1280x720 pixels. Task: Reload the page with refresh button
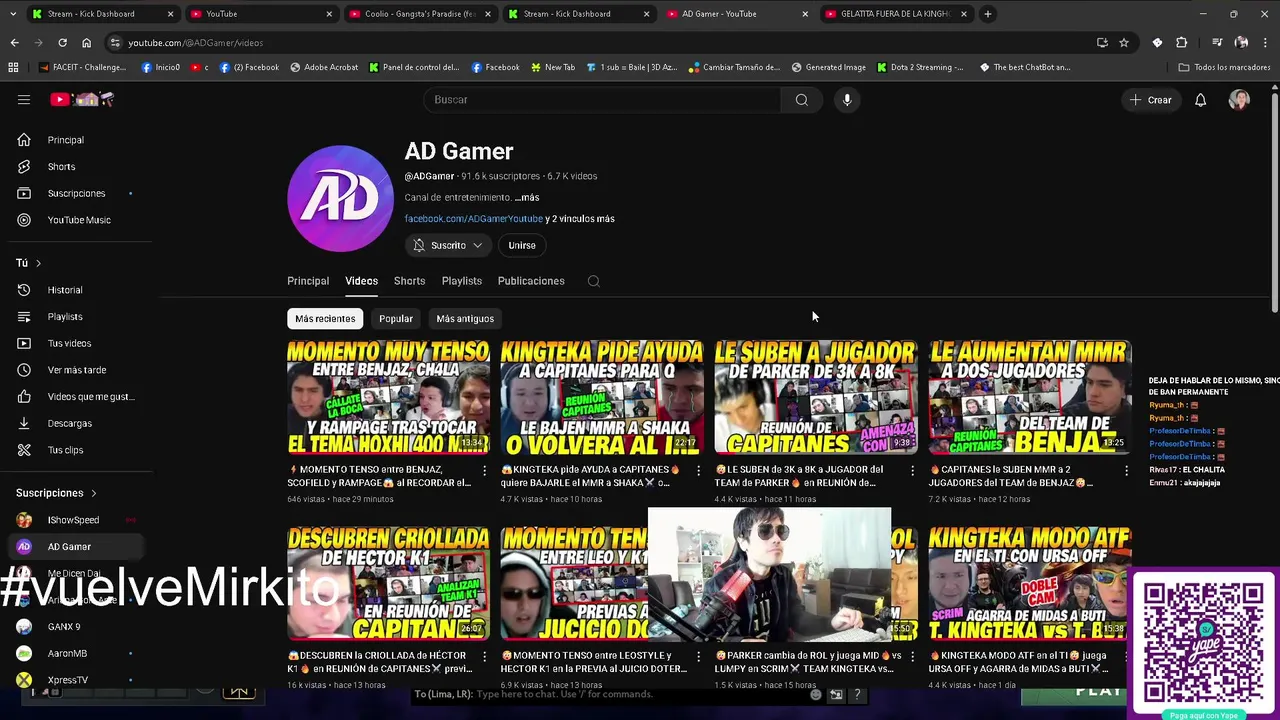[62, 43]
